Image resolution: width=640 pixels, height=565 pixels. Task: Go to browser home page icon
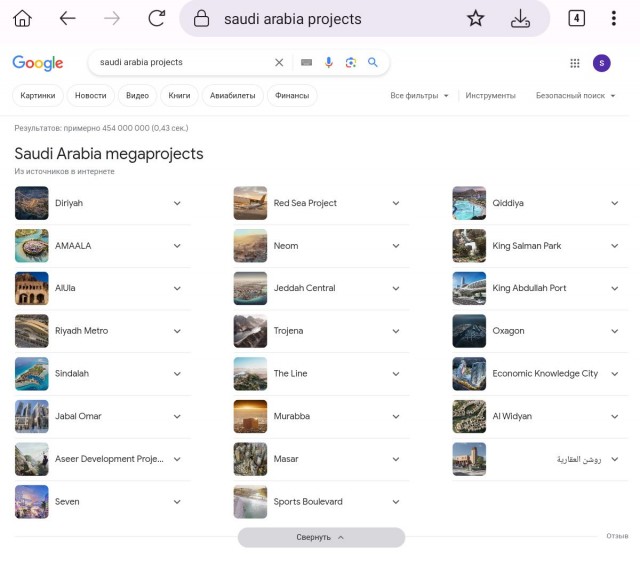click(22, 18)
